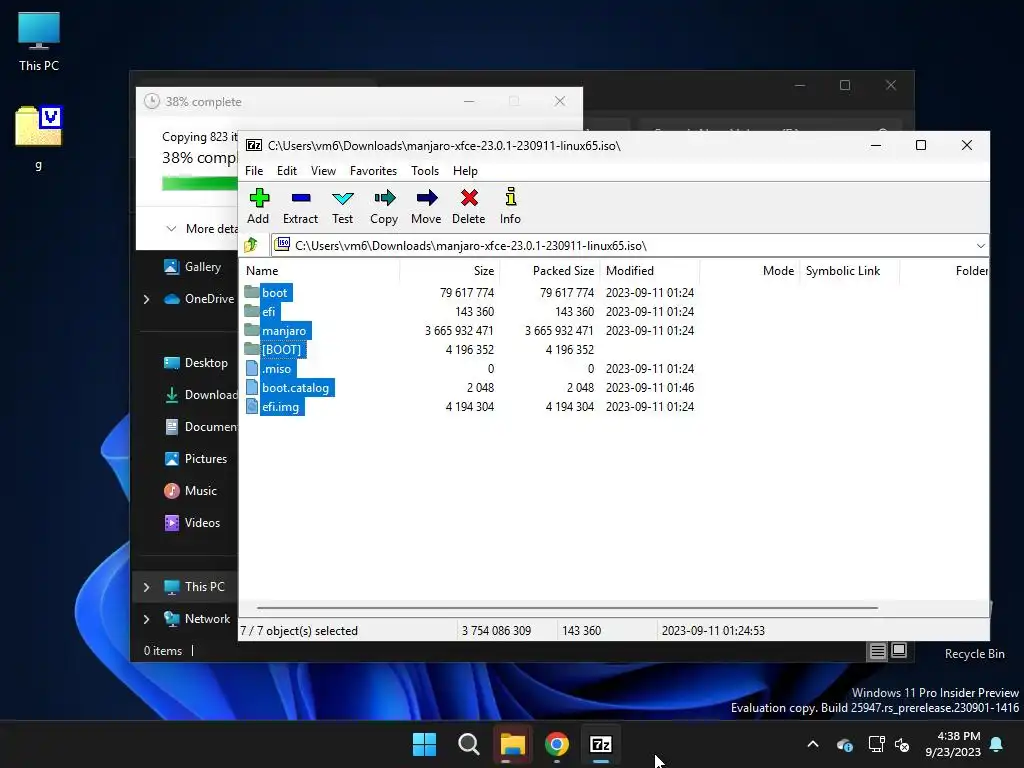Open Desktop in Explorer sidebar
The height and width of the screenshot is (768, 1024).
pyautogui.click(x=196, y=362)
